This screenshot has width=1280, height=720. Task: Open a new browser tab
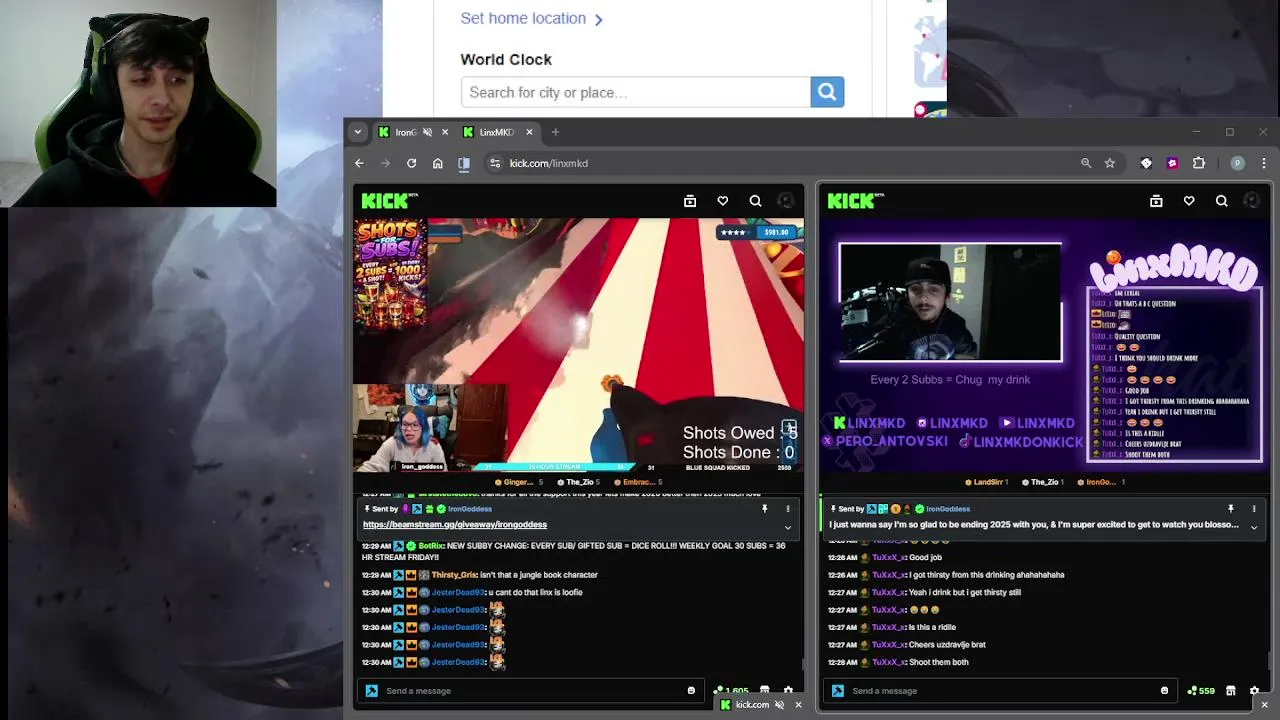click(x=555, y=132)
